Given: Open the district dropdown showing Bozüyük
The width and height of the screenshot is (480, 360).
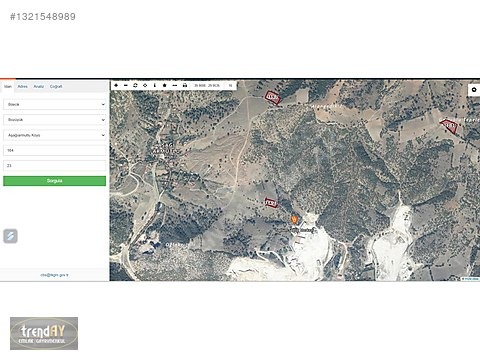Looking at the screenshot, I should click(55, 120).
